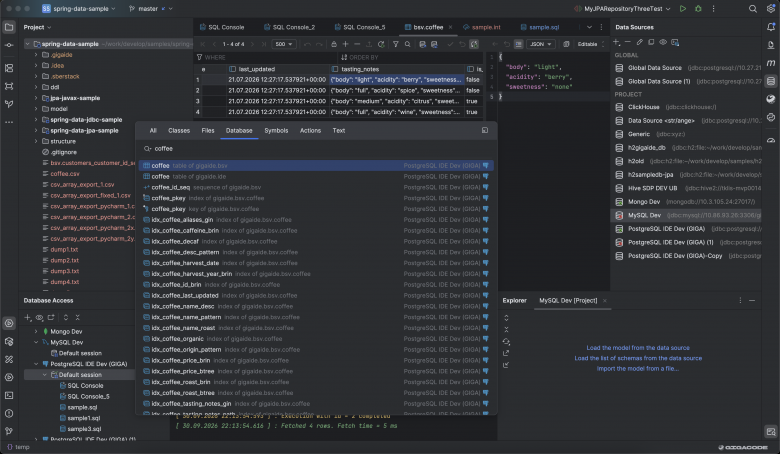This screenshot has height=454, width=780.
Task: Switch to the Files search tab
Action: [207, 130]
